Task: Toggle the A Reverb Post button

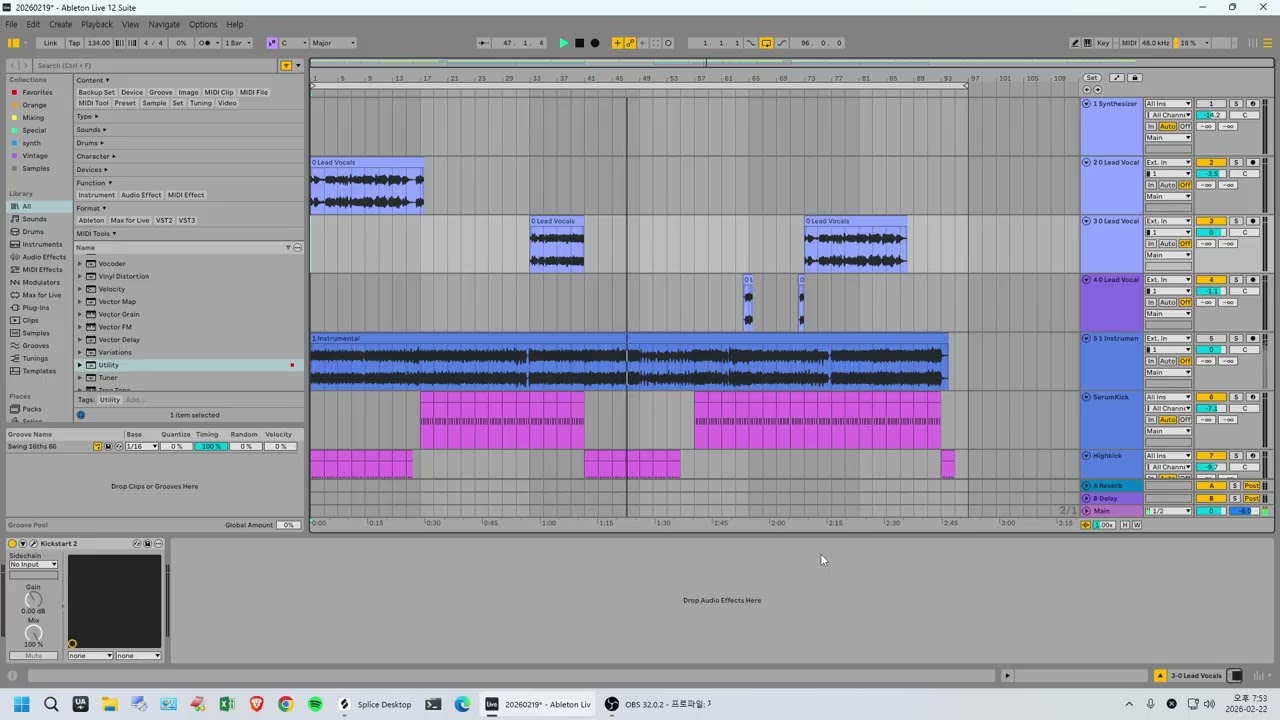Action: click(1251, 486)
